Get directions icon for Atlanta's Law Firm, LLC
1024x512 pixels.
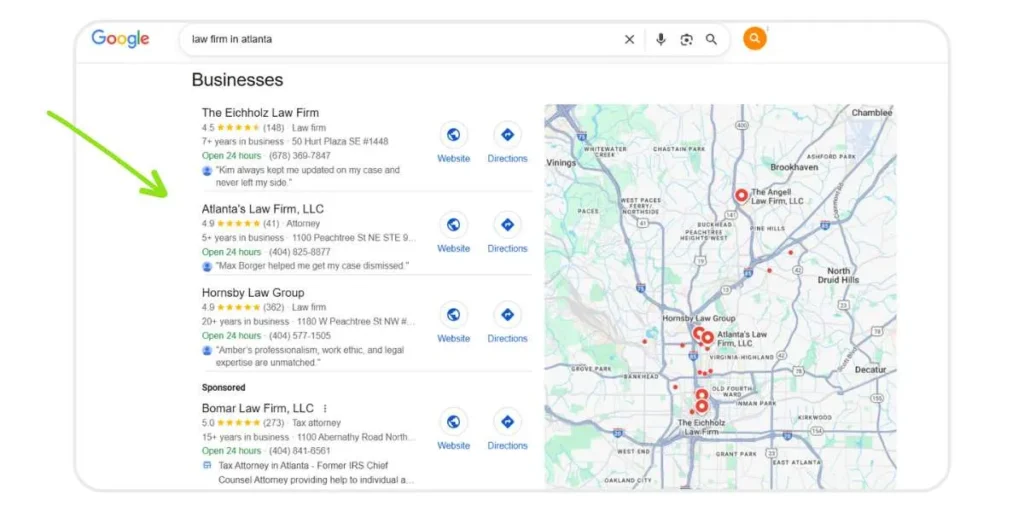click(507, 225)
